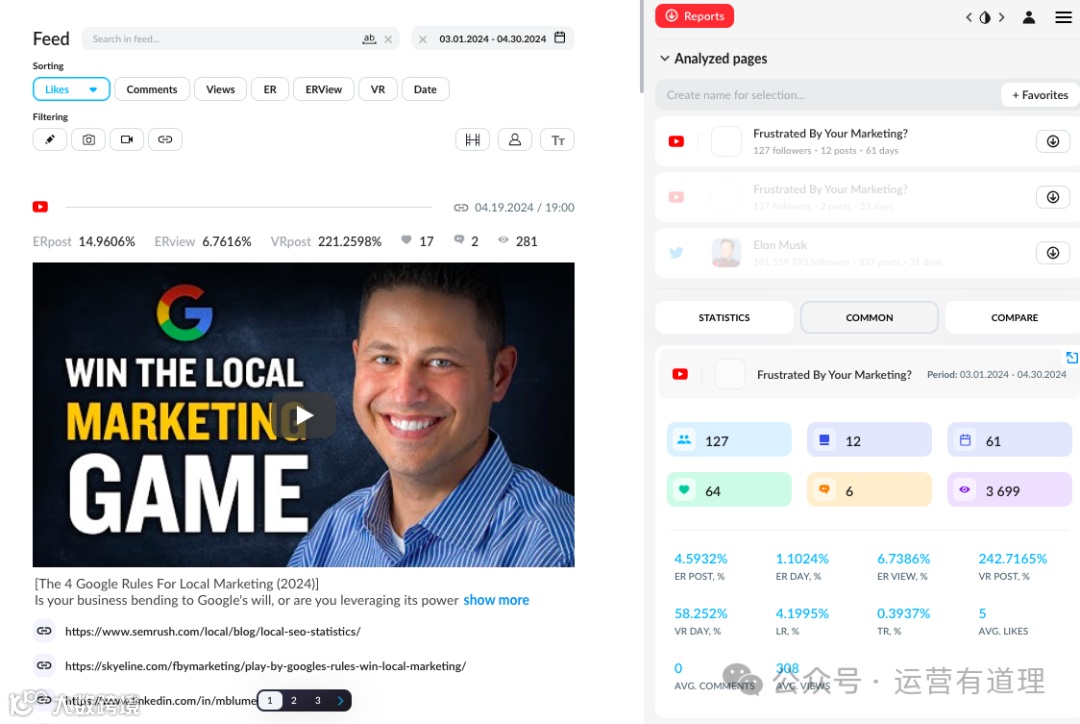The height and width of the screenshot is (724, 1080).
Task: Open the hamburger menu
Action: click(1063, 17)
